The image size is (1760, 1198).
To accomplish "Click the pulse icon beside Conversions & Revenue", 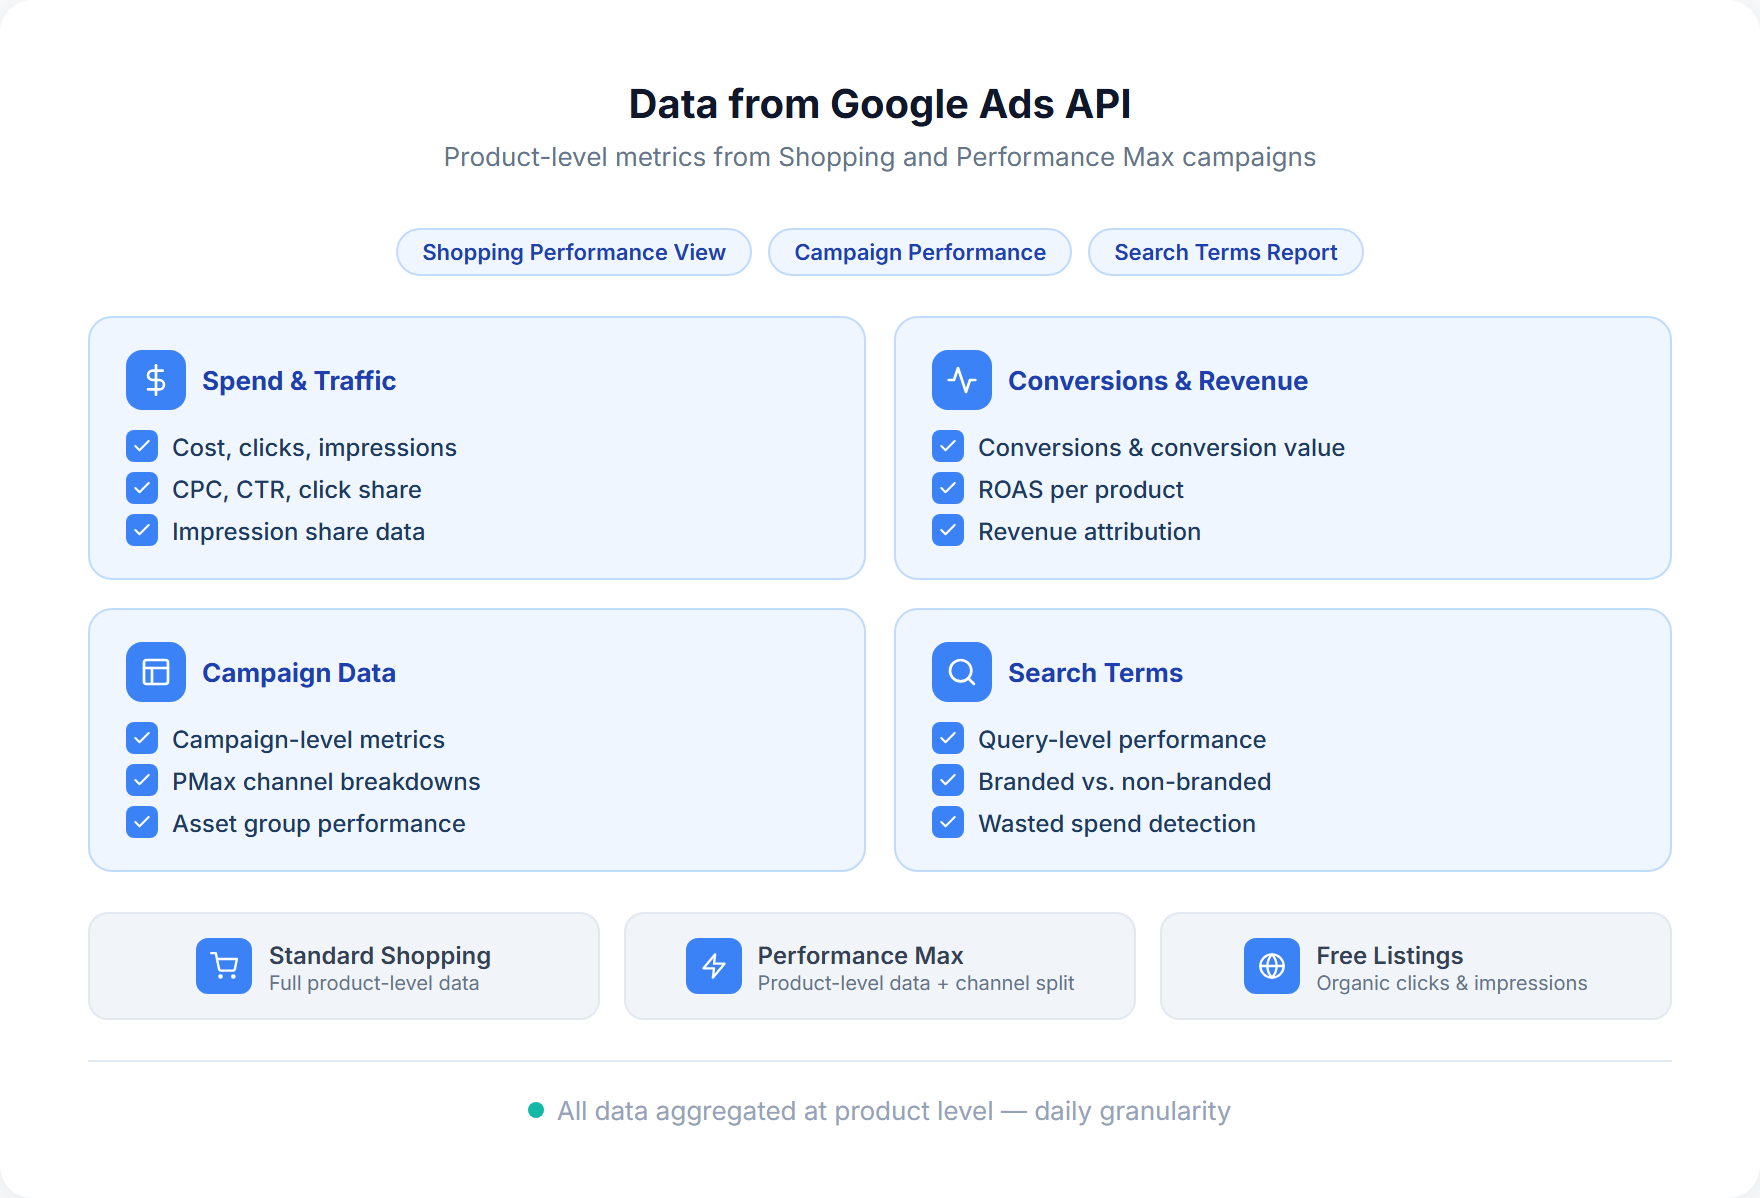I will tap(960, 380).
